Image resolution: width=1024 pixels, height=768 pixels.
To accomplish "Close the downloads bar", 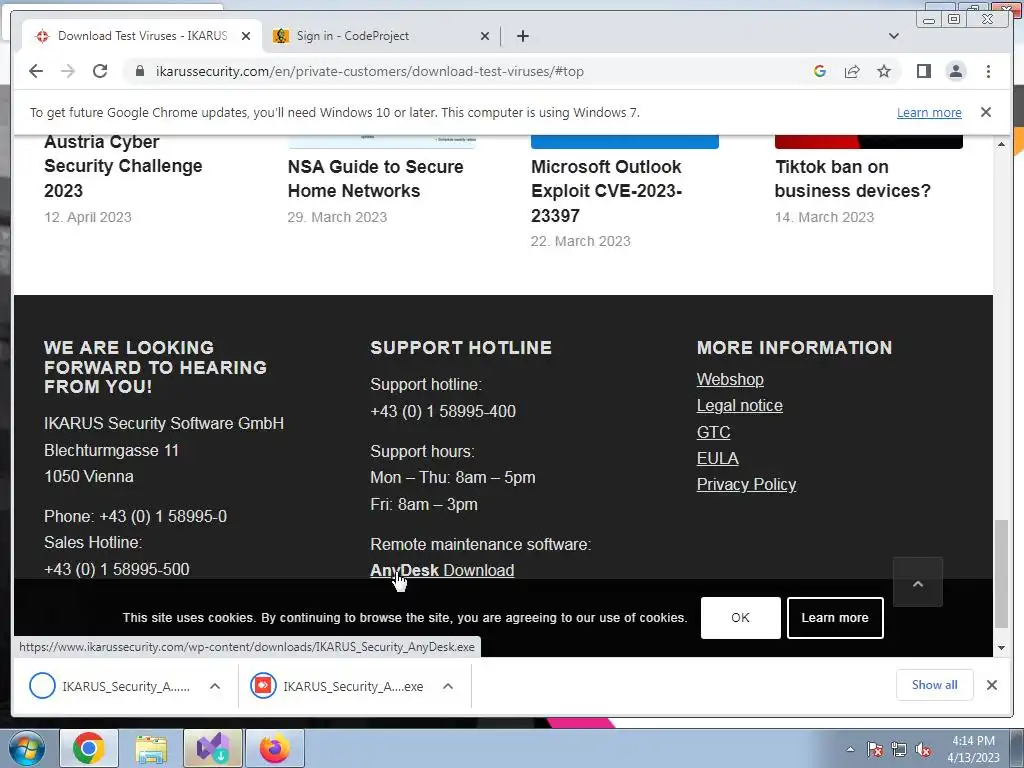I will pyautogui.click(x=991, y=685).
